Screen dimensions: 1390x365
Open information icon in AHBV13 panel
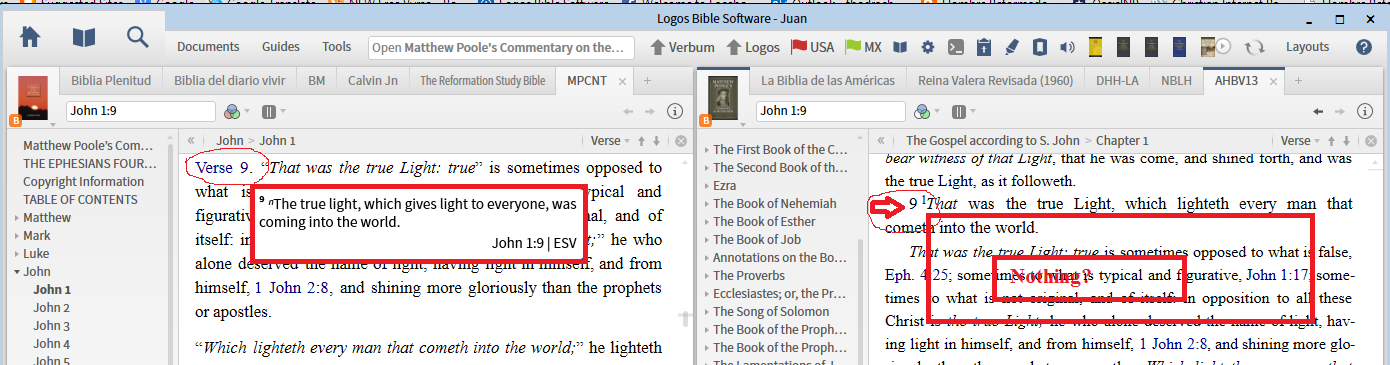coord(1364,111)
